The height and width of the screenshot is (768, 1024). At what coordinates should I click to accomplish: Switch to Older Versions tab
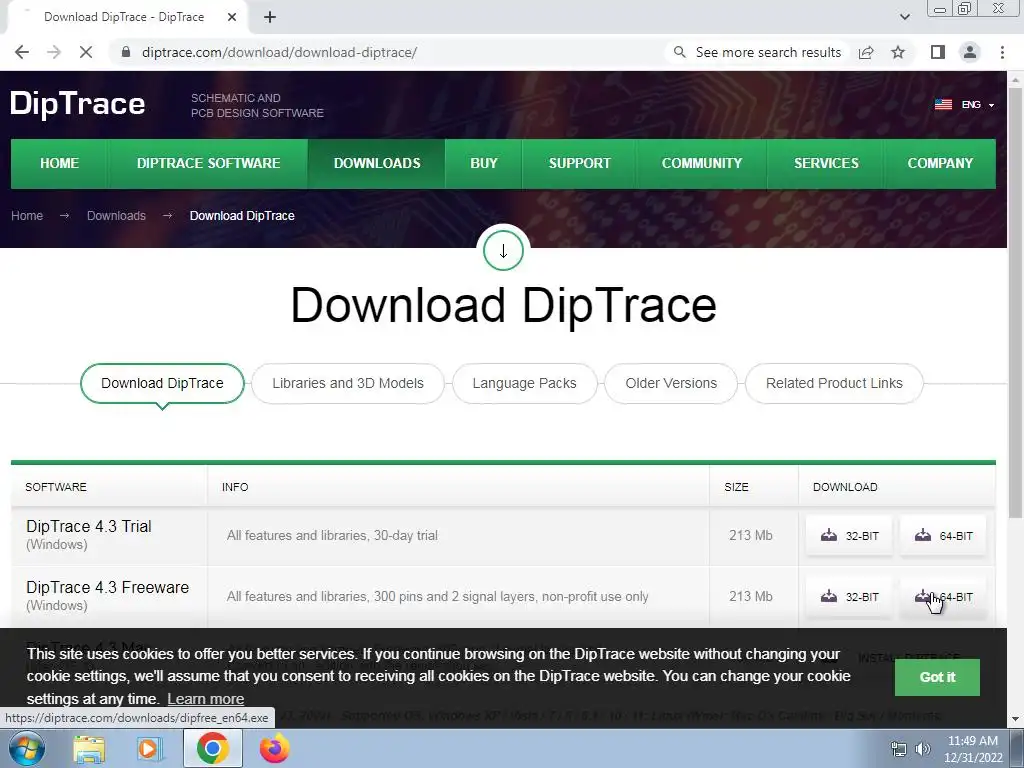tap(671, 383)
